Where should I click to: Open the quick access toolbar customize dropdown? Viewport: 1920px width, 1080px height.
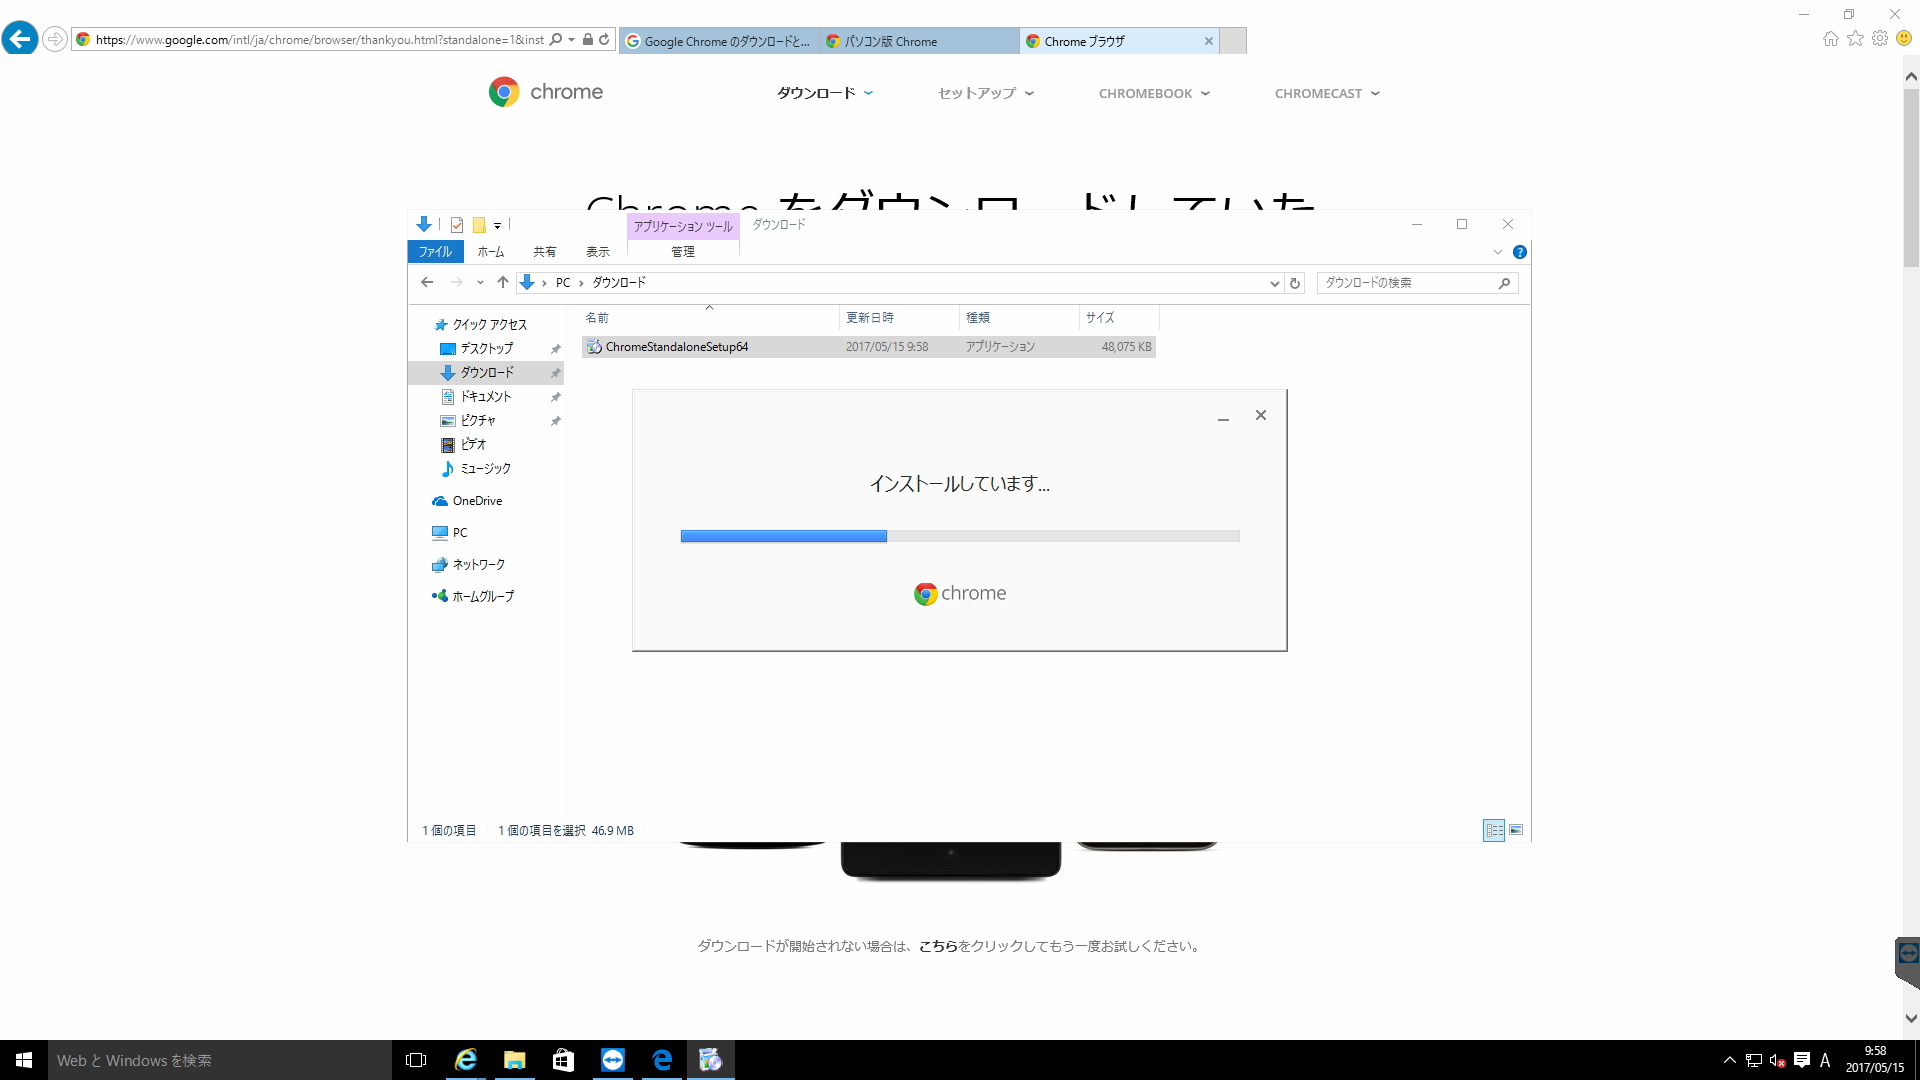(497, 226)
